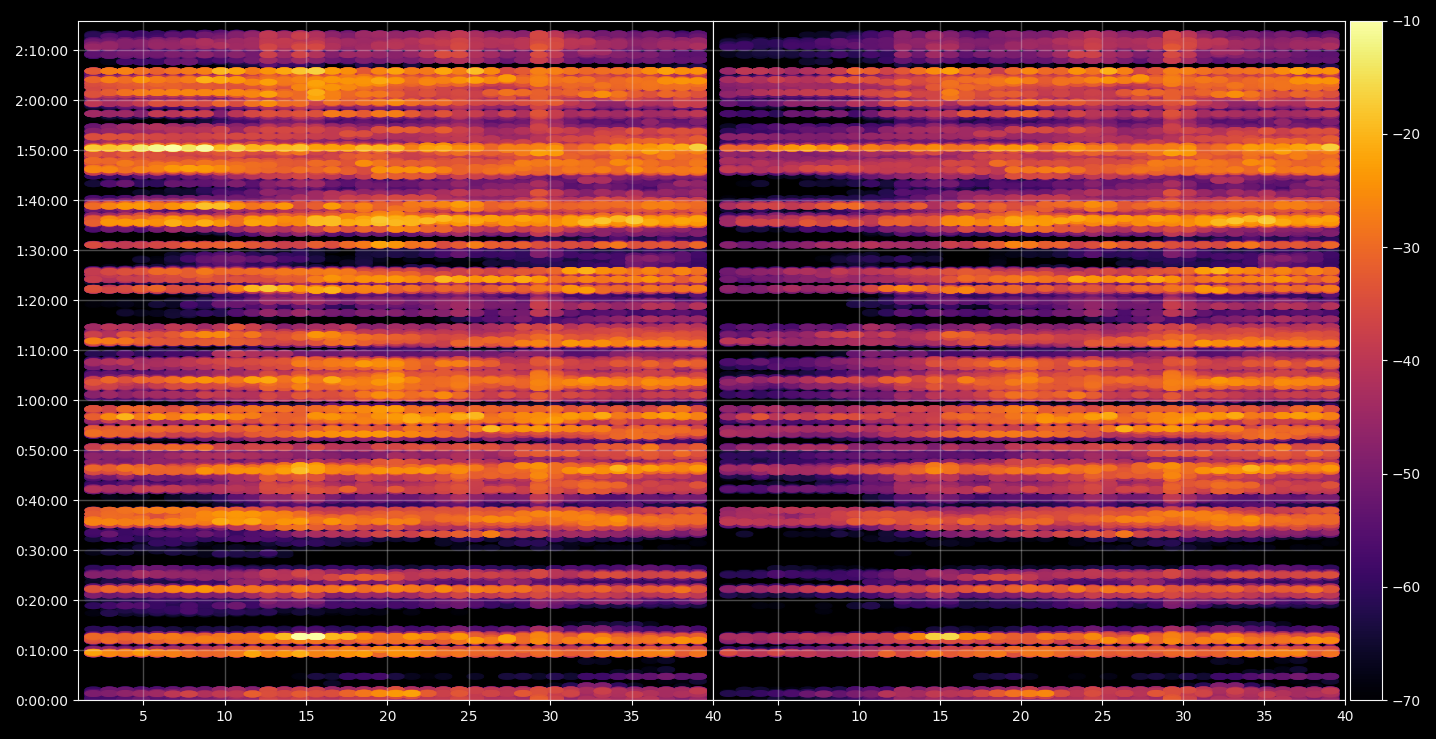Select the left heatmap's x-axis label 15
Image resolution: width=1436 pixels, height=739 pixels.
click(306, 716)
